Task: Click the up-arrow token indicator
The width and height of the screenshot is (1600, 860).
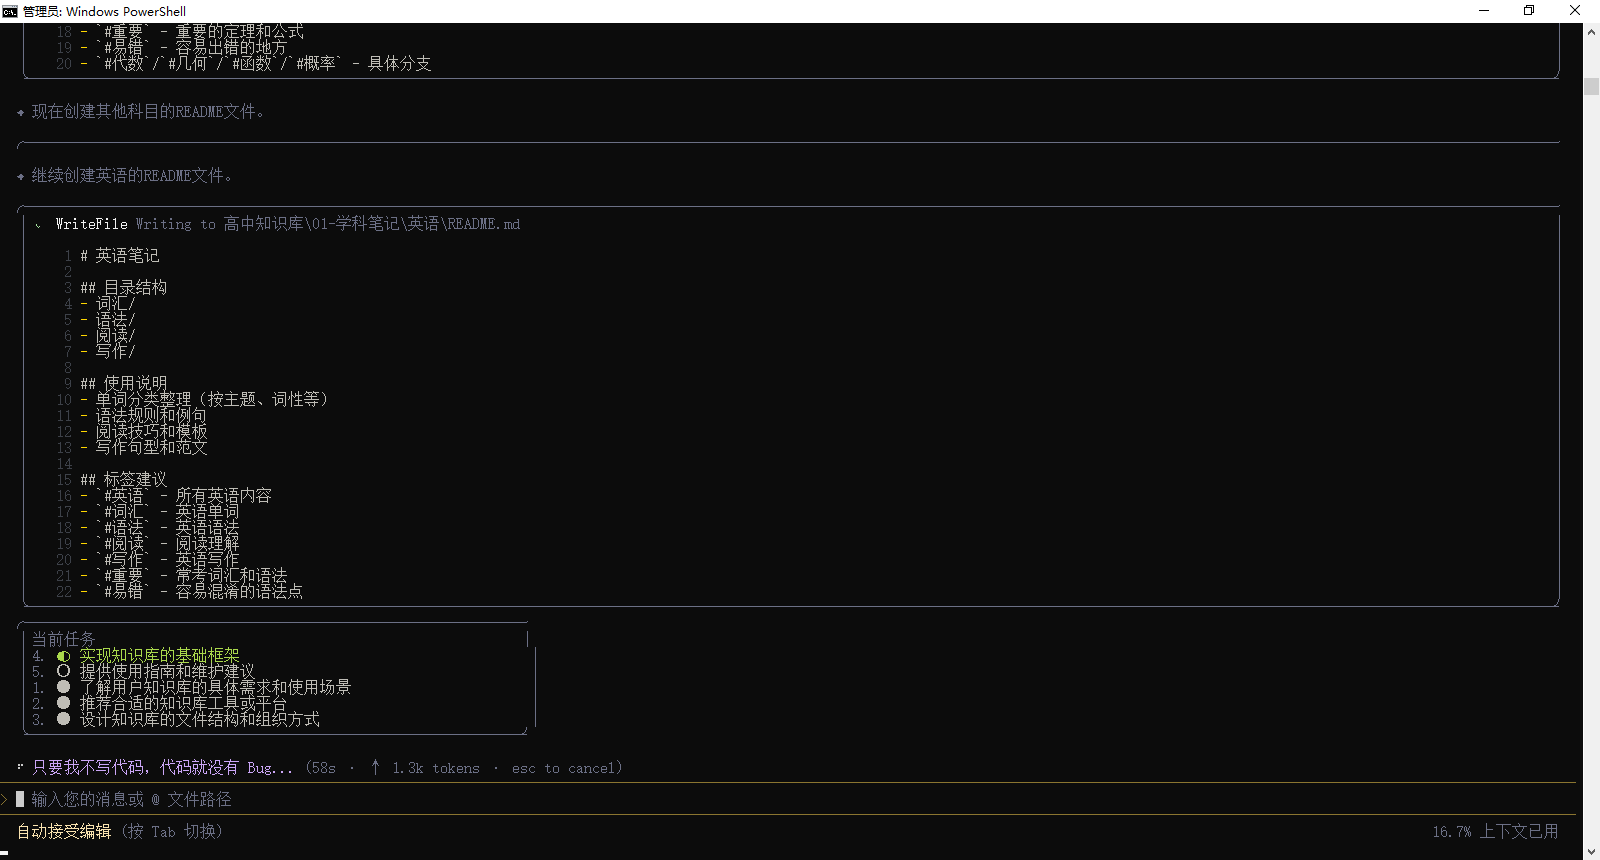Action: coord(375,767)
